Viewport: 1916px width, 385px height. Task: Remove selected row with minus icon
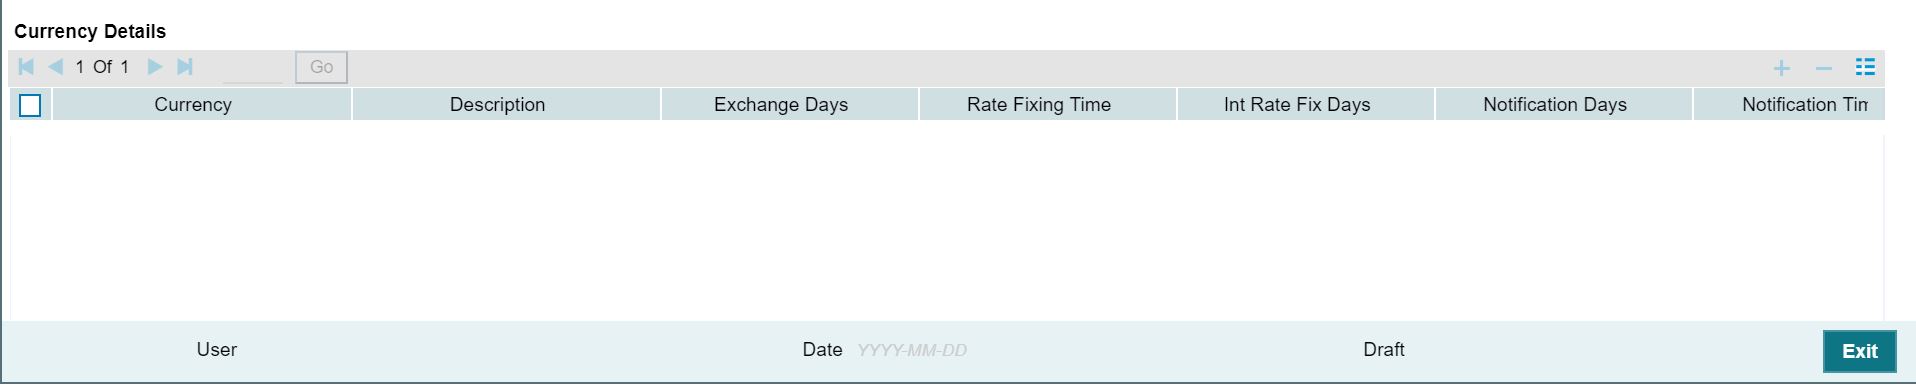coord(1823,68)
